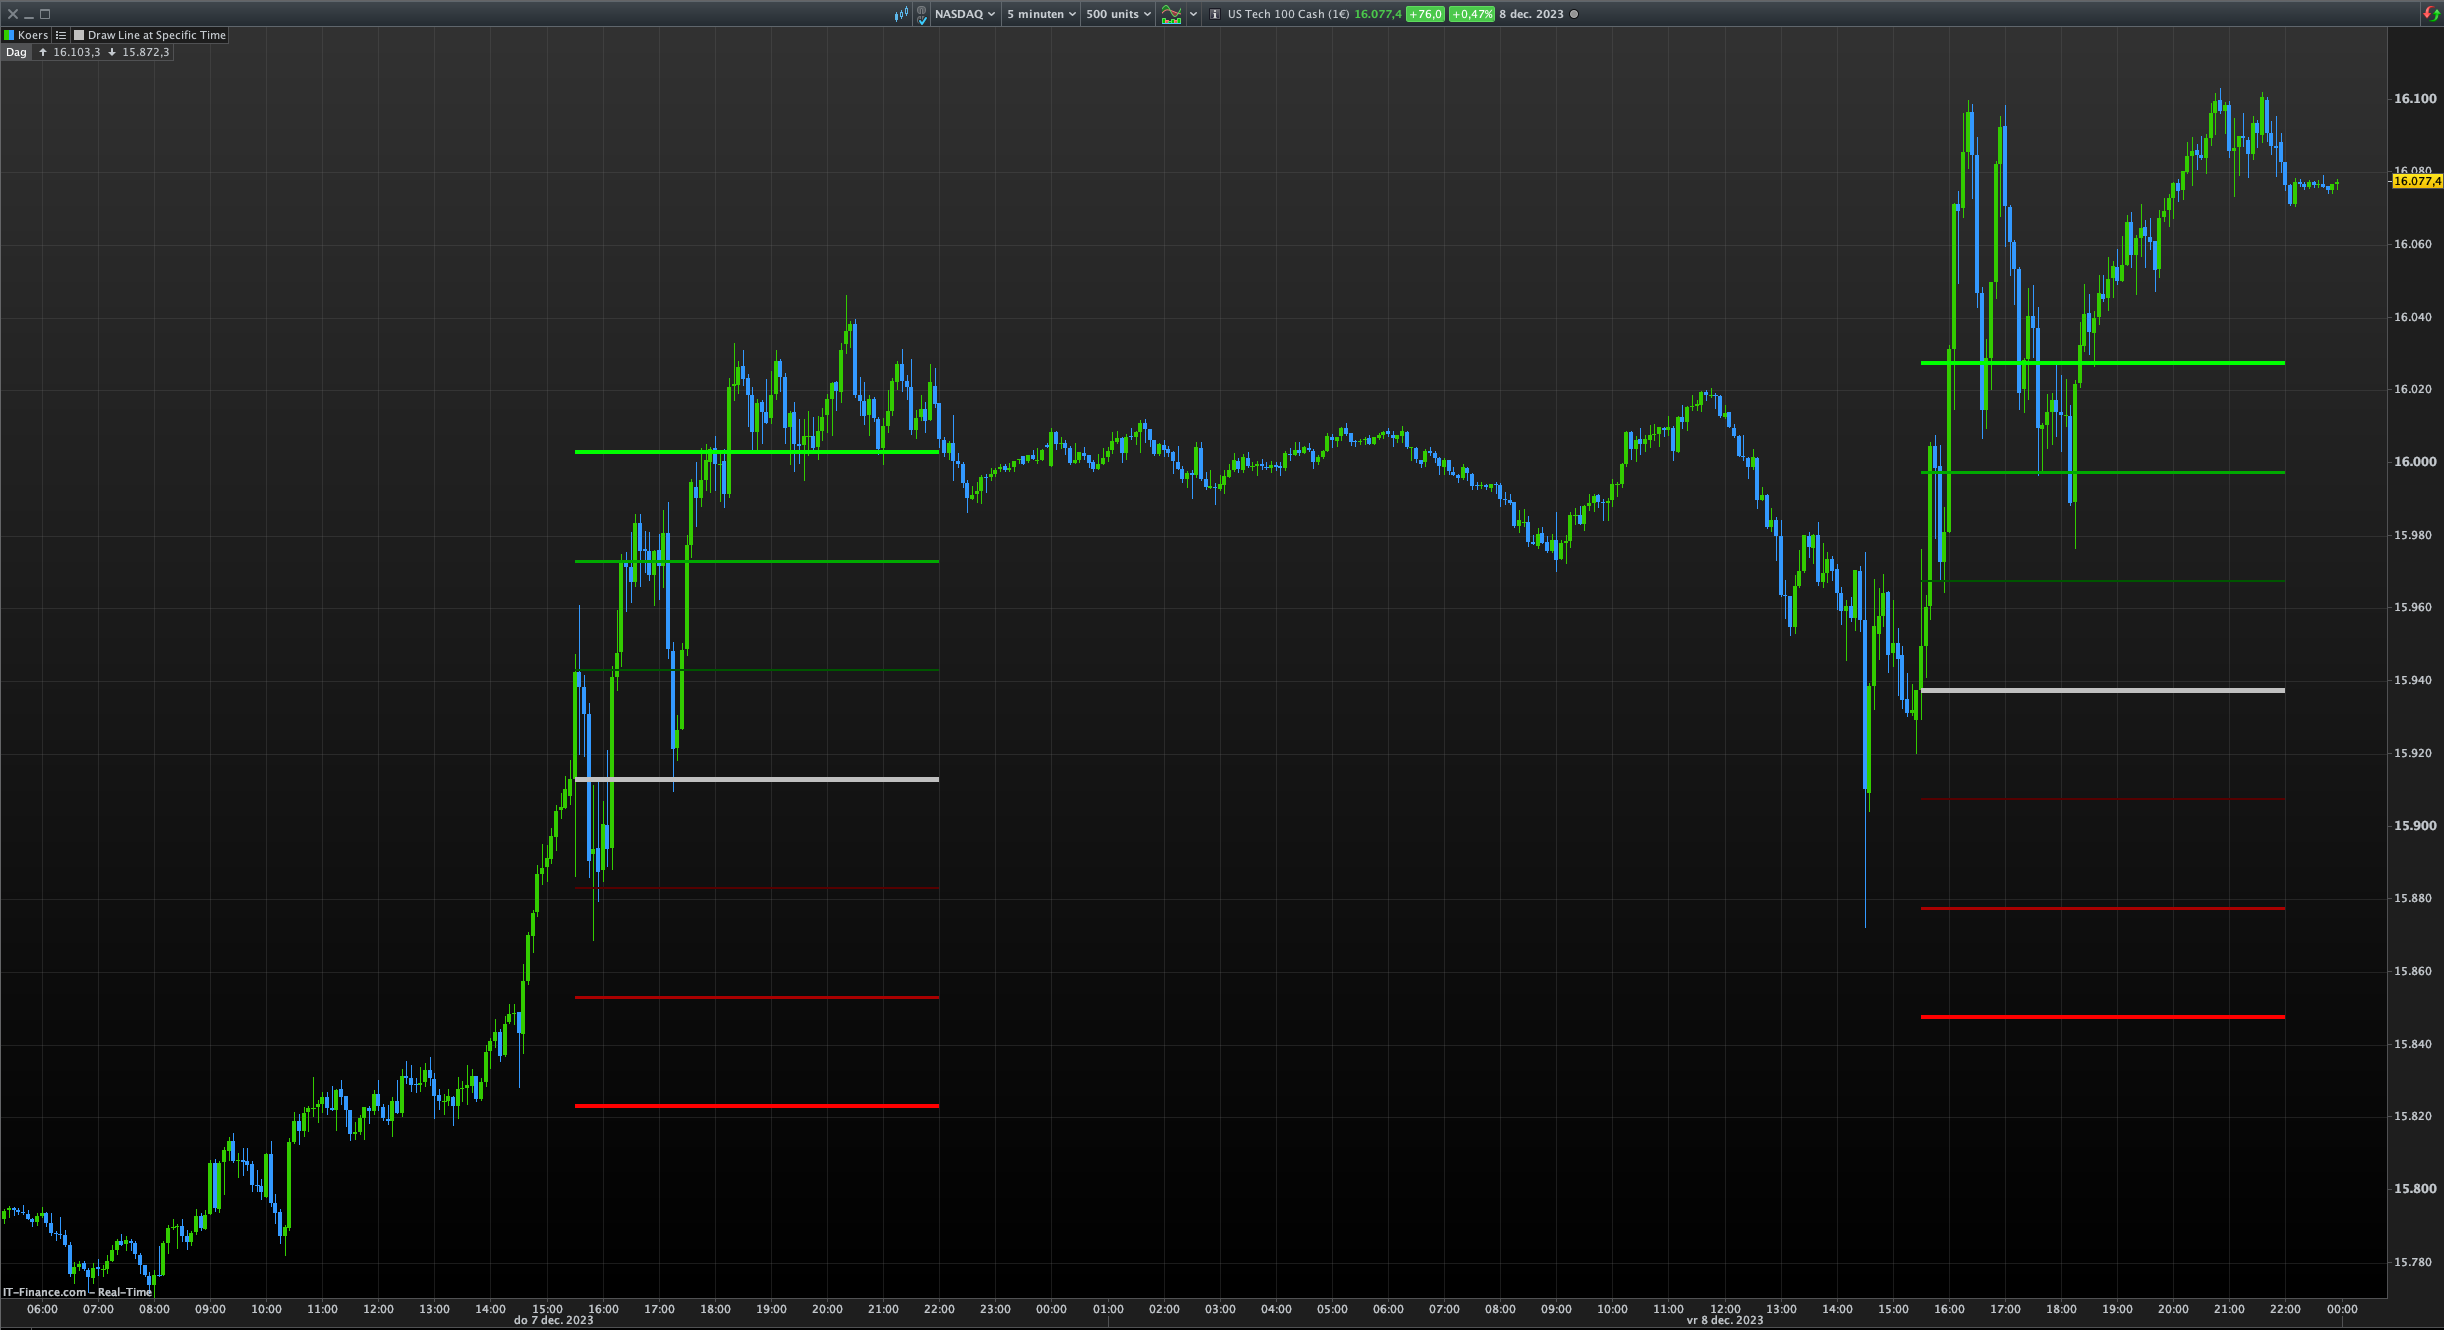Image resolution: width=2444 pixels, height=1330 pixels.
Task: Click the green-blue Koers color swatch
Action: 9,35
